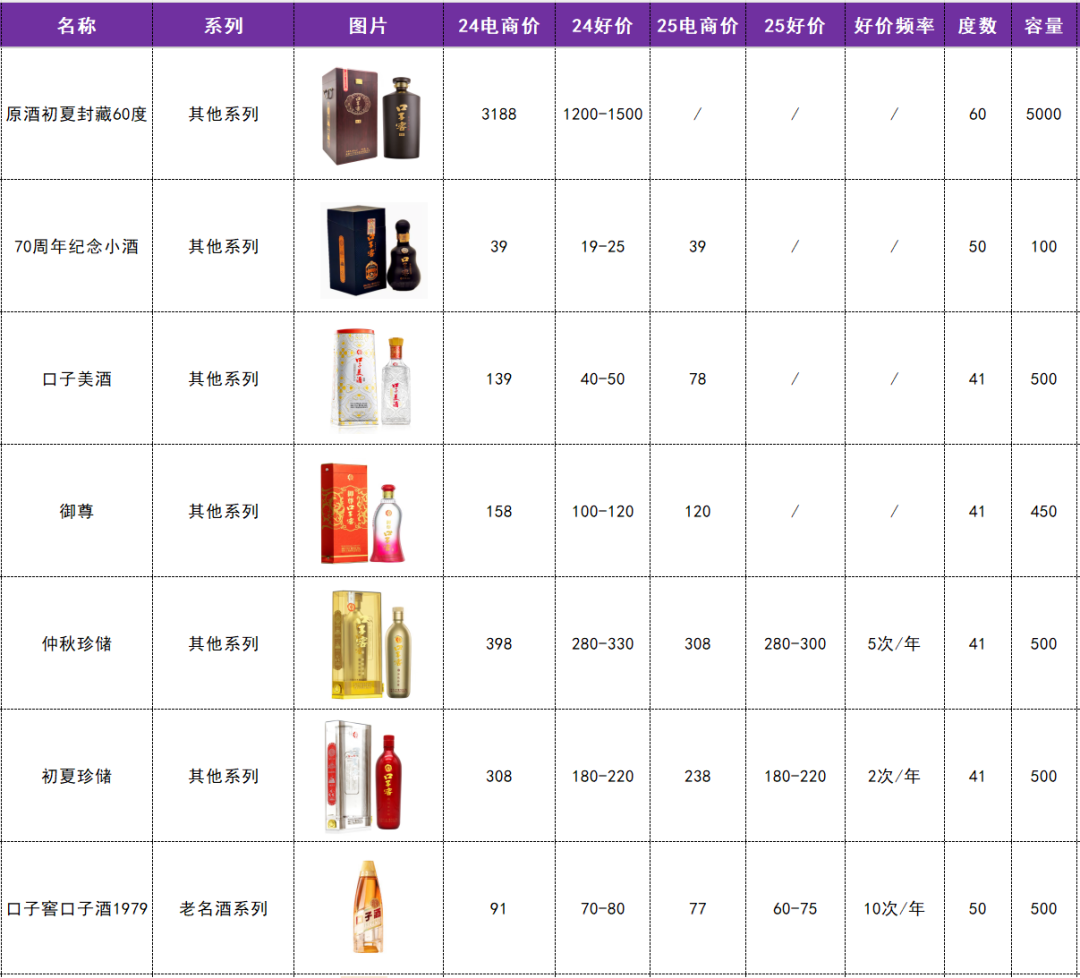Image resolution: width=1080 pixels, height=978 pixels.
Task: Click the 60 degree cell
Action: coord(977,114)
